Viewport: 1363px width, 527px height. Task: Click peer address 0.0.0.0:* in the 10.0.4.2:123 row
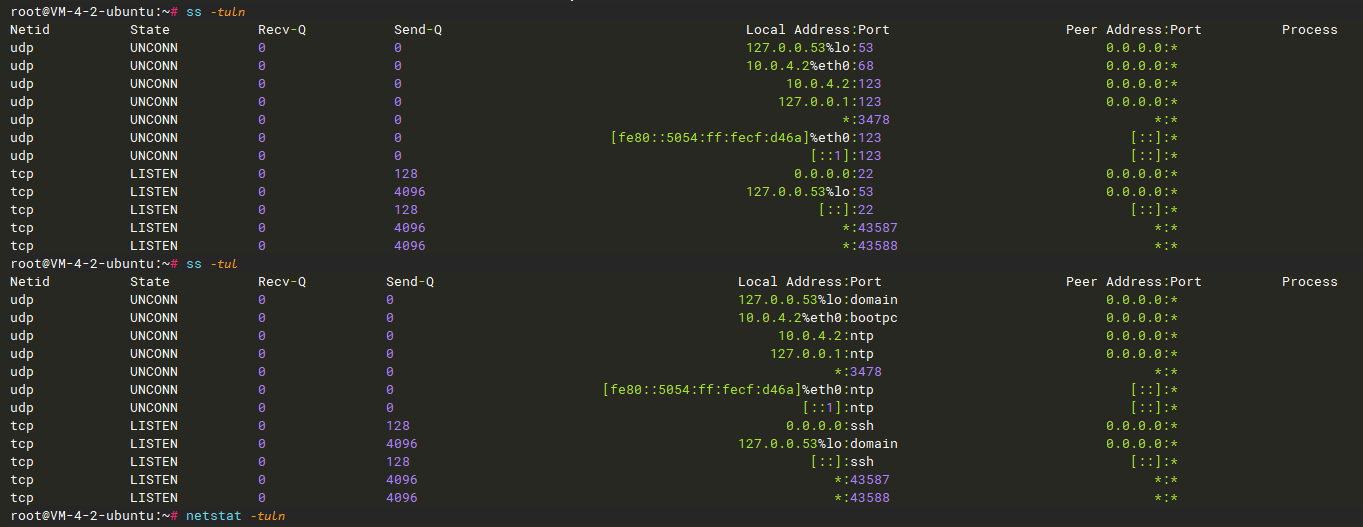pos(1142,84)
